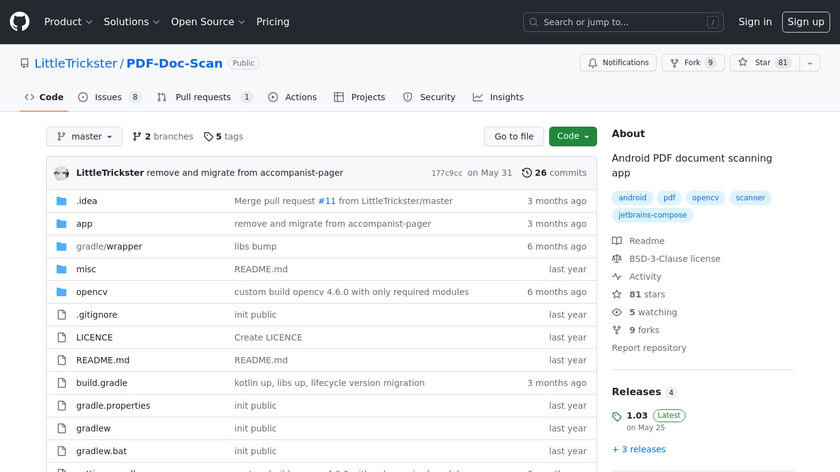Switch to the Issues tab
This screenshot has height=472, width=840.
click(109, 97)
